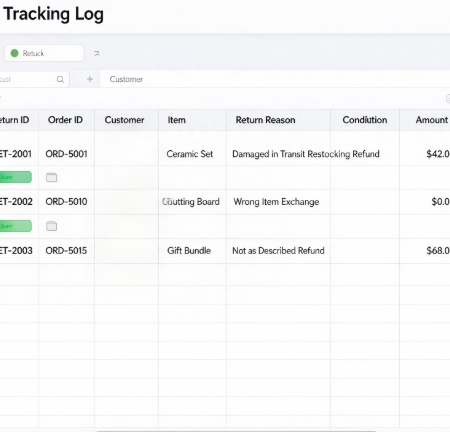Click the Tracking Log page title
This screenshot has width=450, height=432.
coord(53,15)
